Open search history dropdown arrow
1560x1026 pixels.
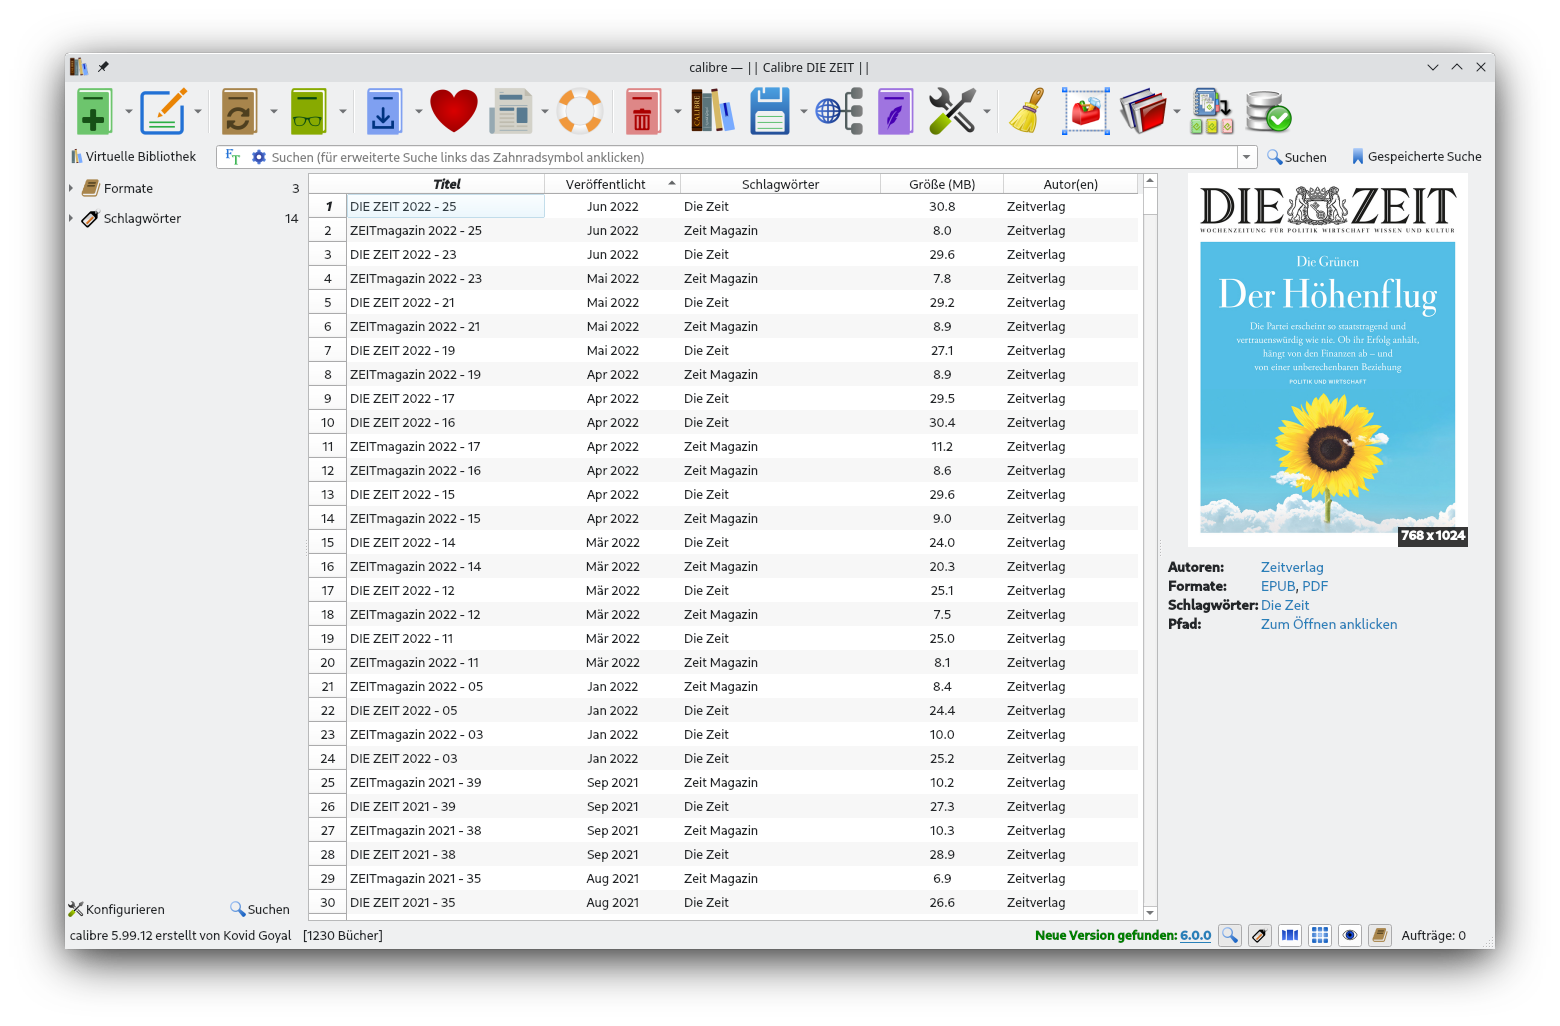click(x=1247, y=157)
